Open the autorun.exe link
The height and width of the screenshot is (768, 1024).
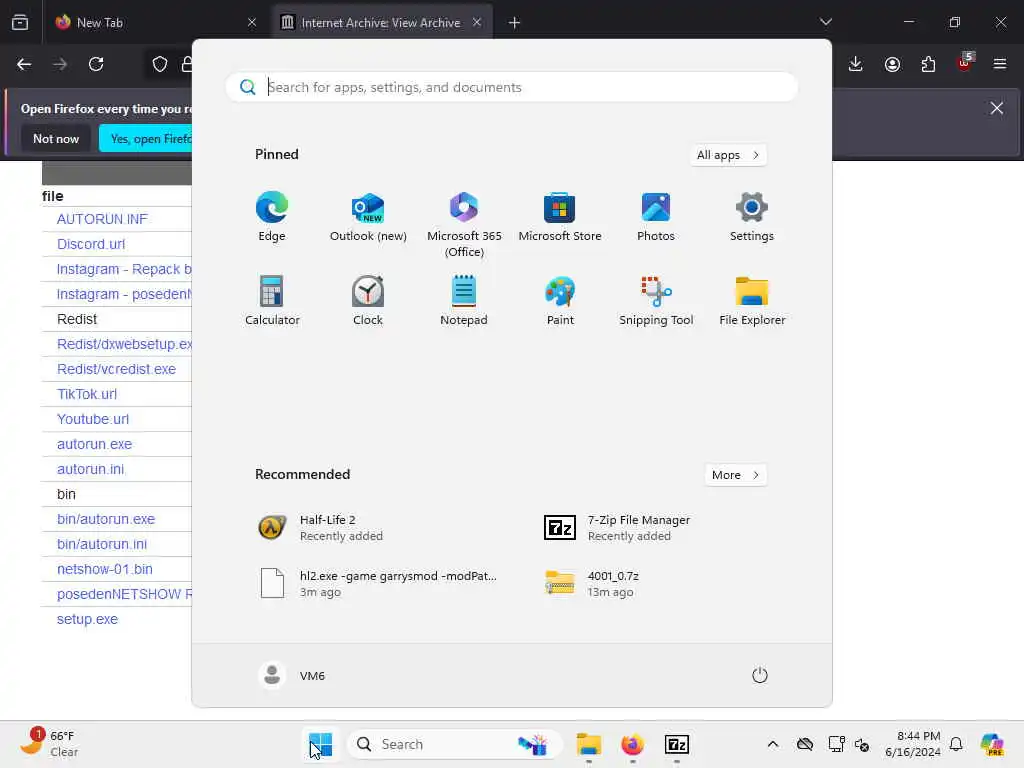95,444
